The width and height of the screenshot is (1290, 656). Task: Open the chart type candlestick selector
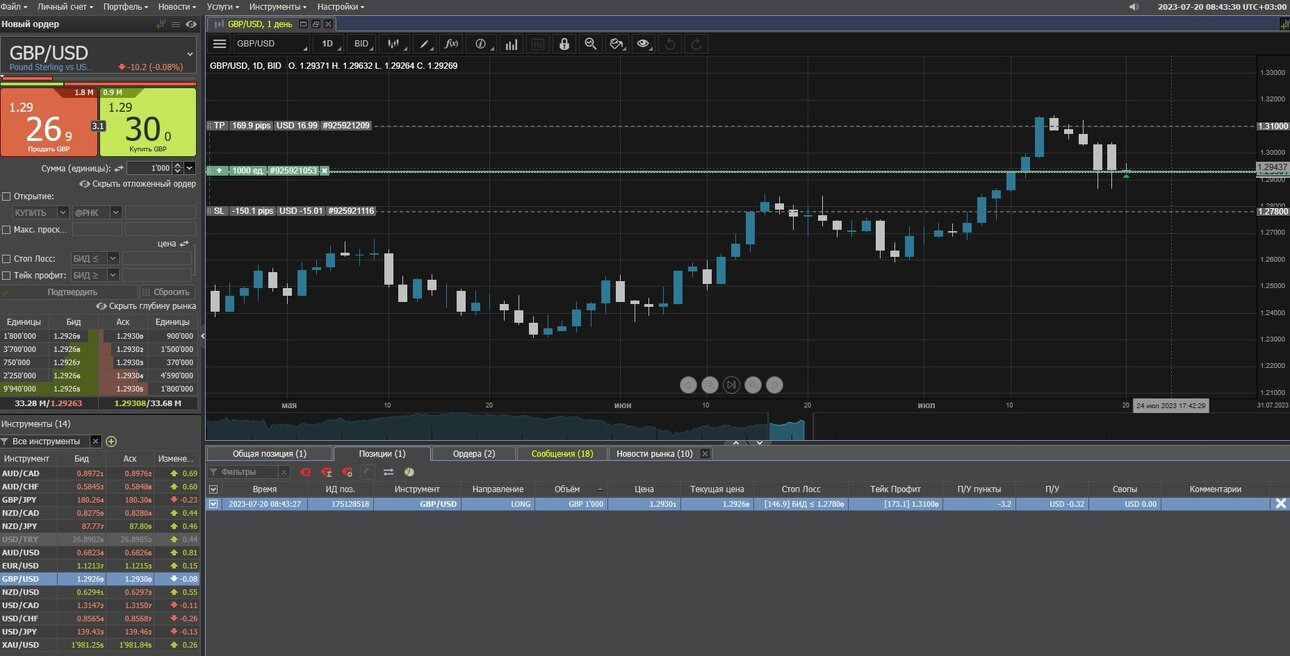tap(395, 44)
